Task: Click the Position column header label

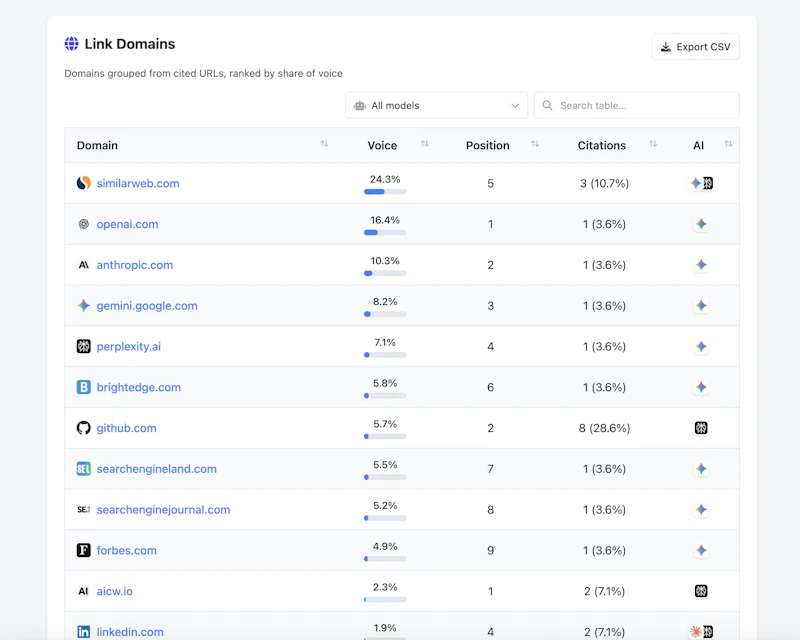Action: point(487,145)
